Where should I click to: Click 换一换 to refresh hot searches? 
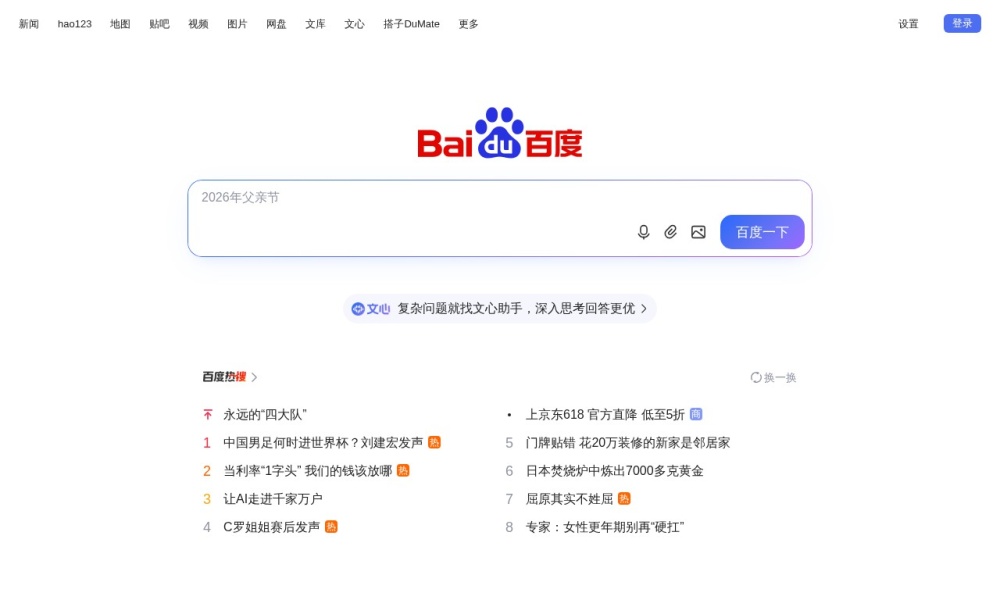[780, 377]
